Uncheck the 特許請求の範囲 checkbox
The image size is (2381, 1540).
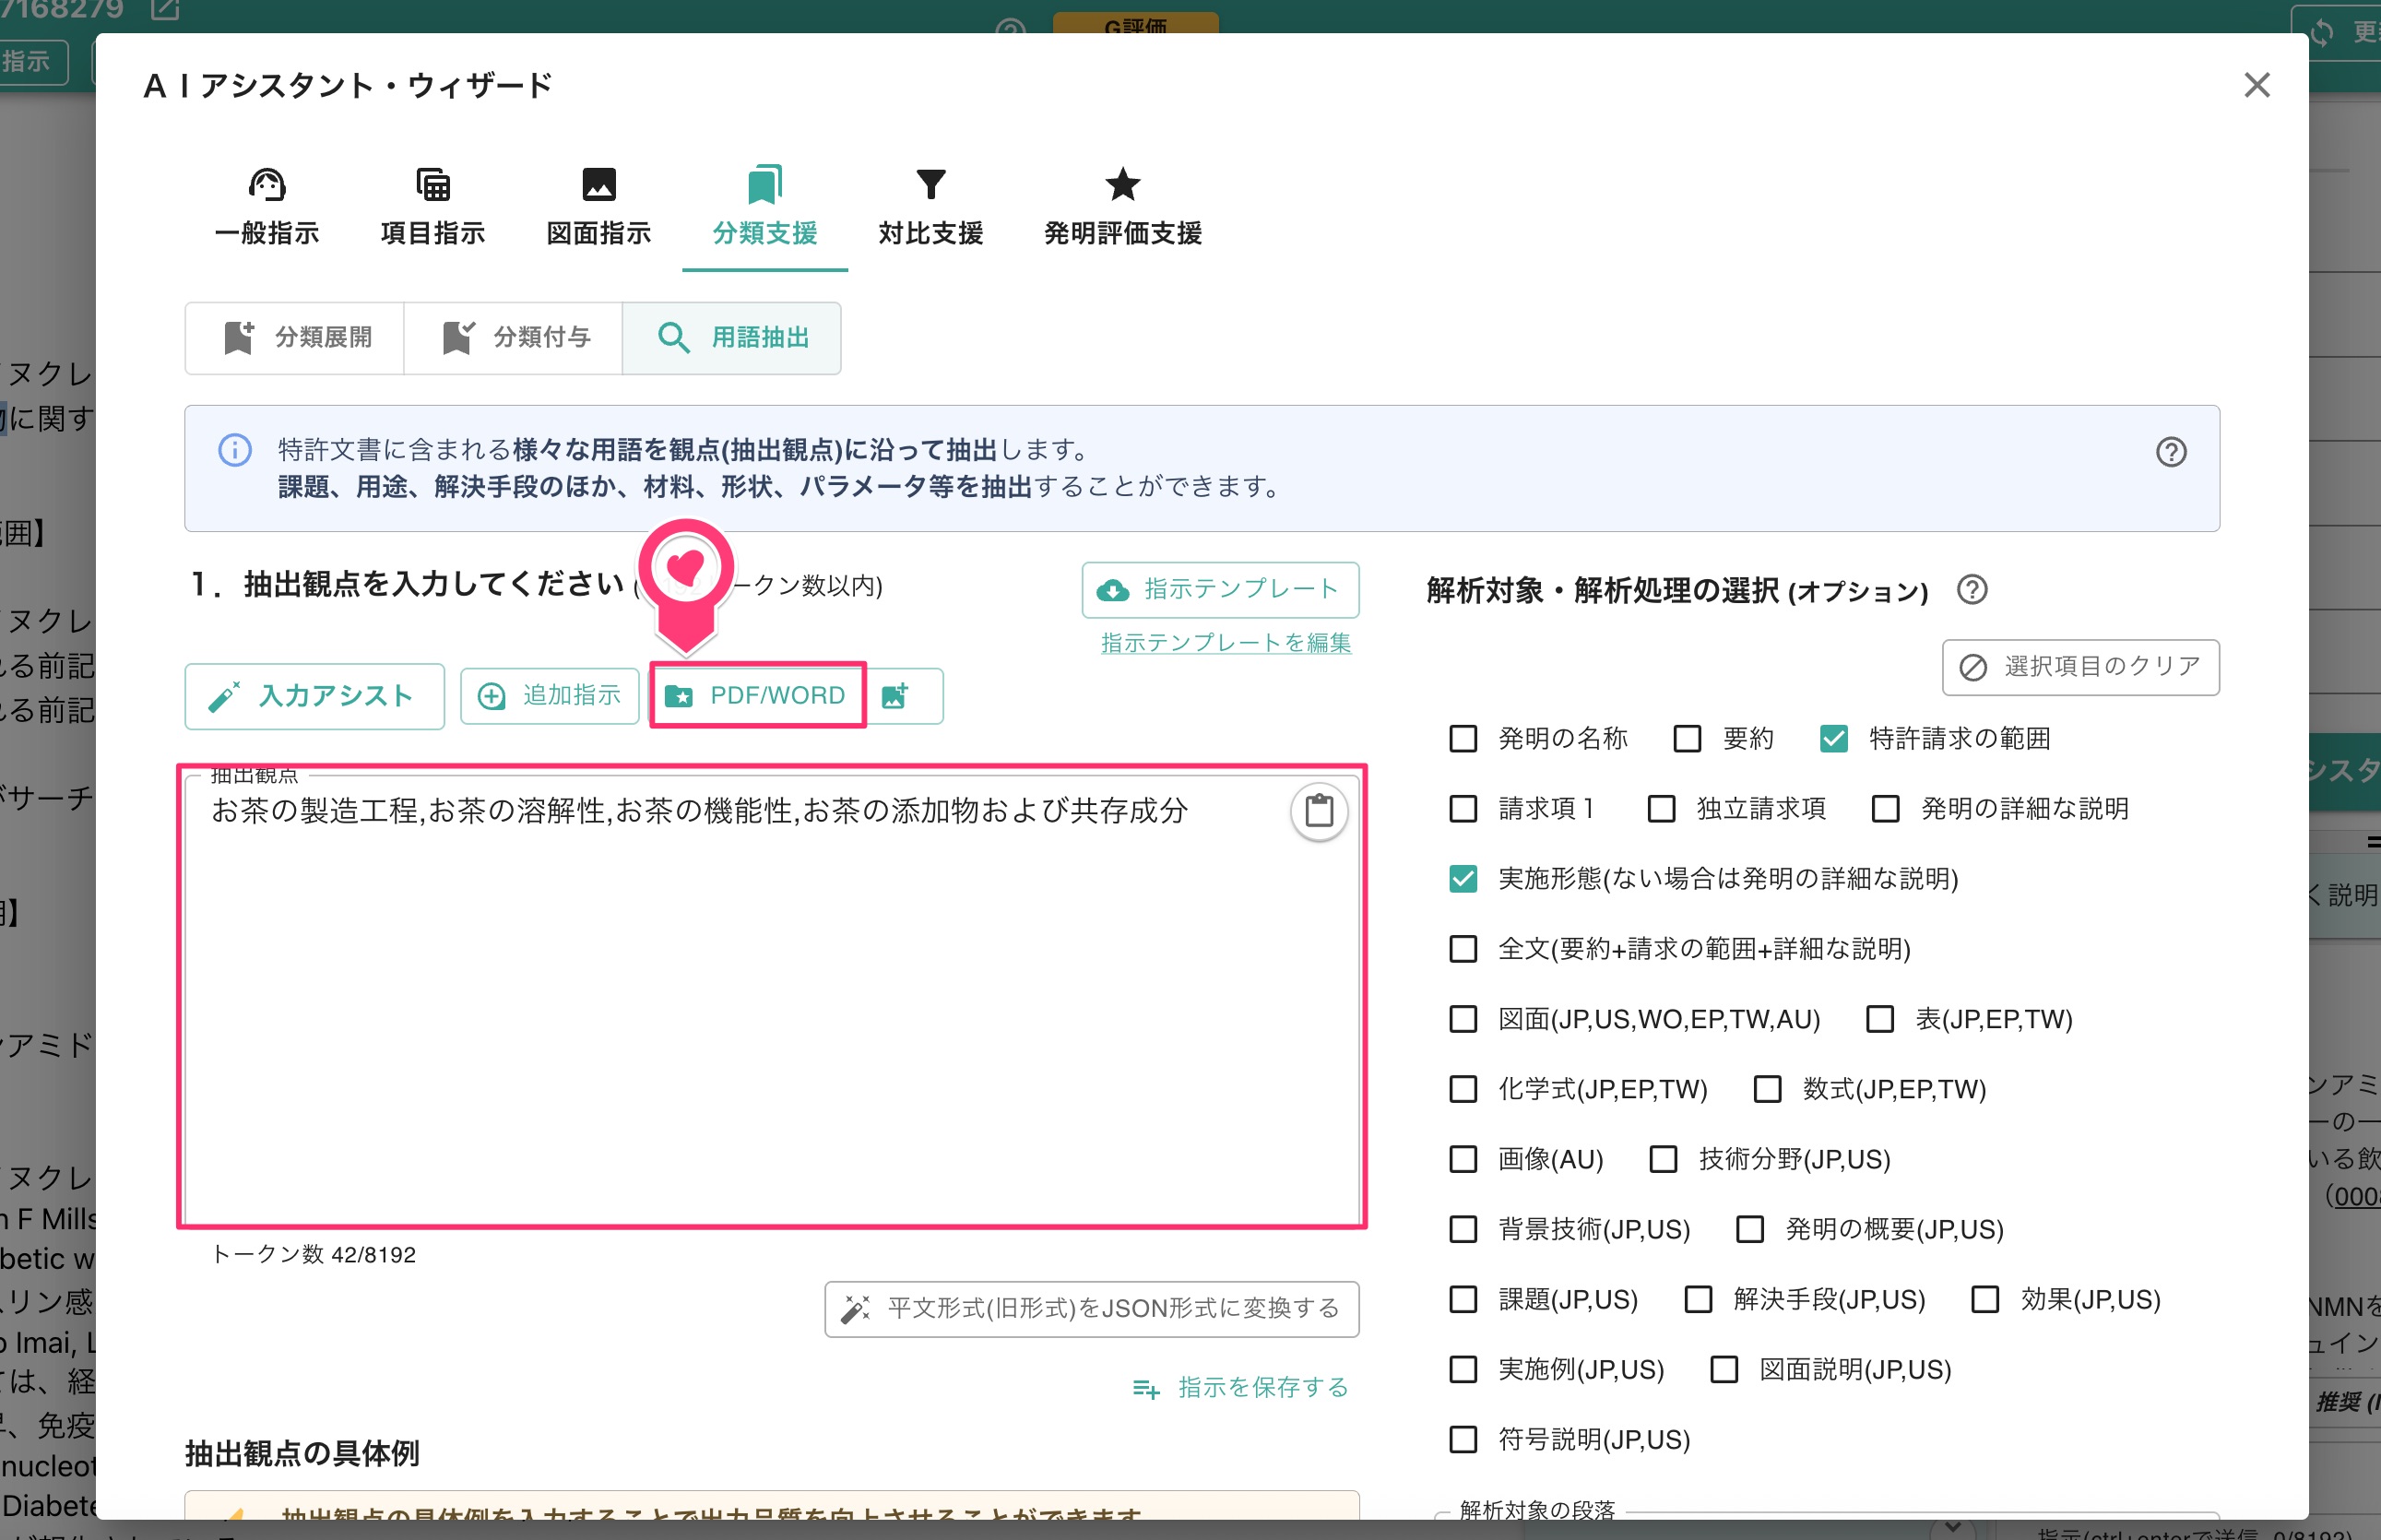(x=1834, y=738)
